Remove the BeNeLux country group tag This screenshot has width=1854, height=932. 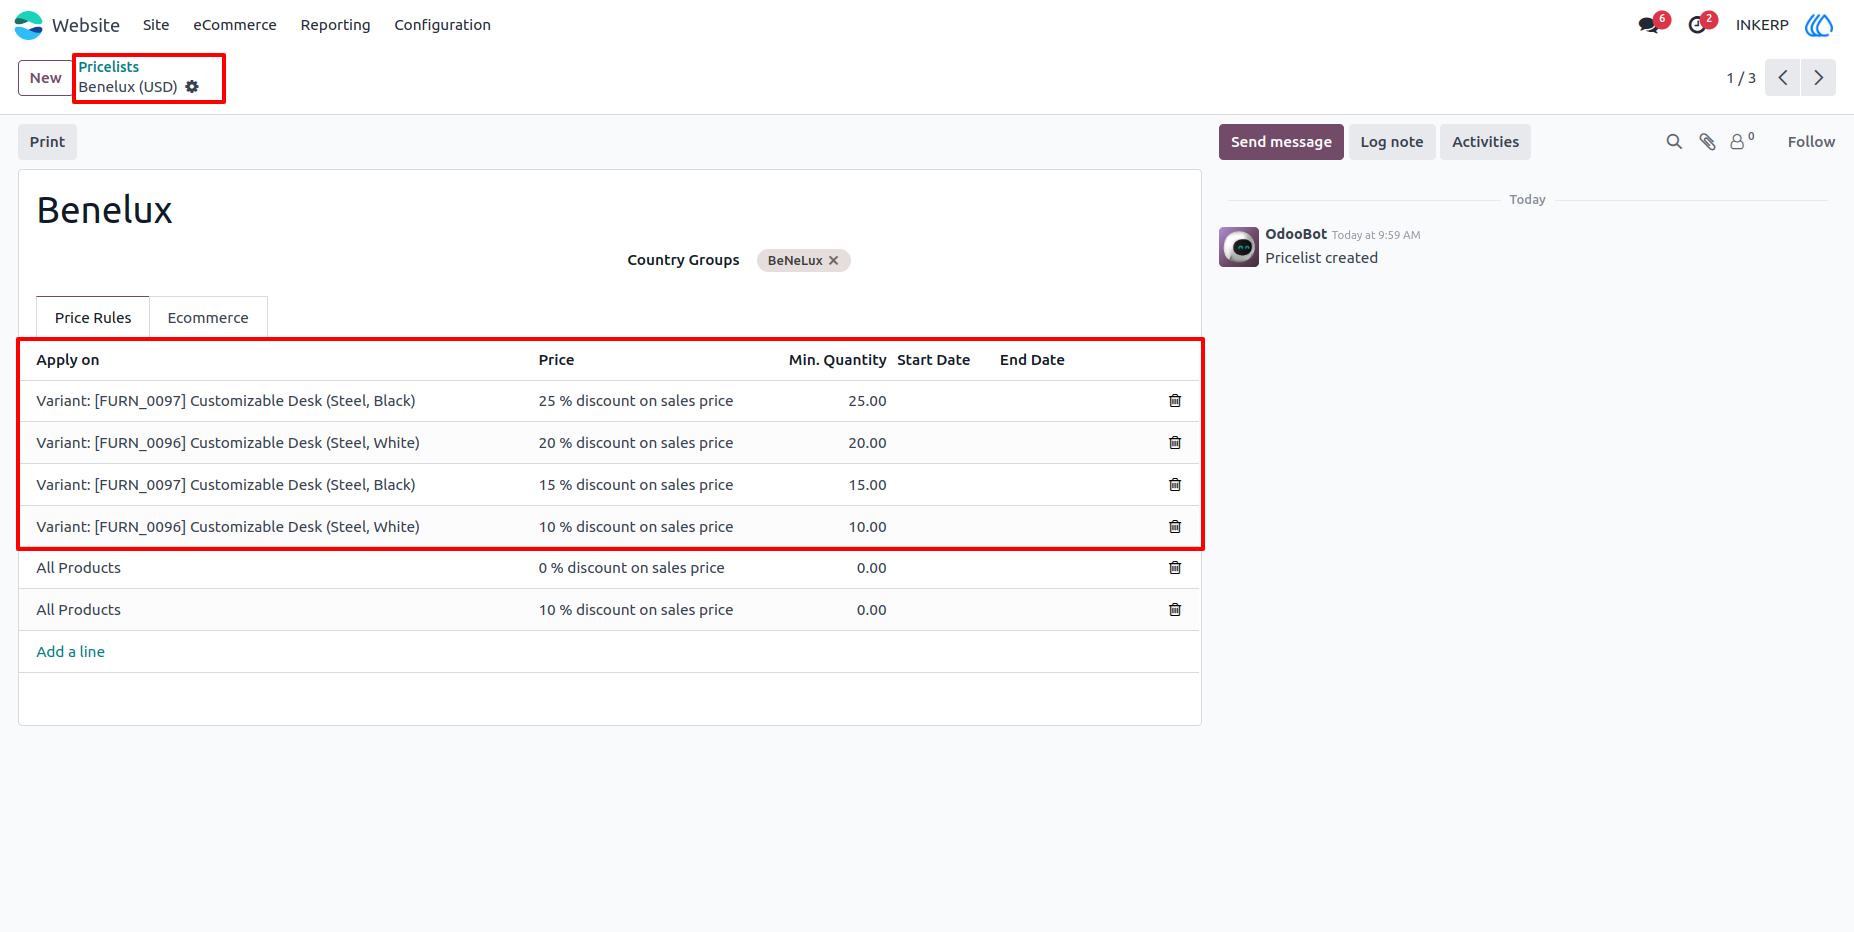click(834, 261)
